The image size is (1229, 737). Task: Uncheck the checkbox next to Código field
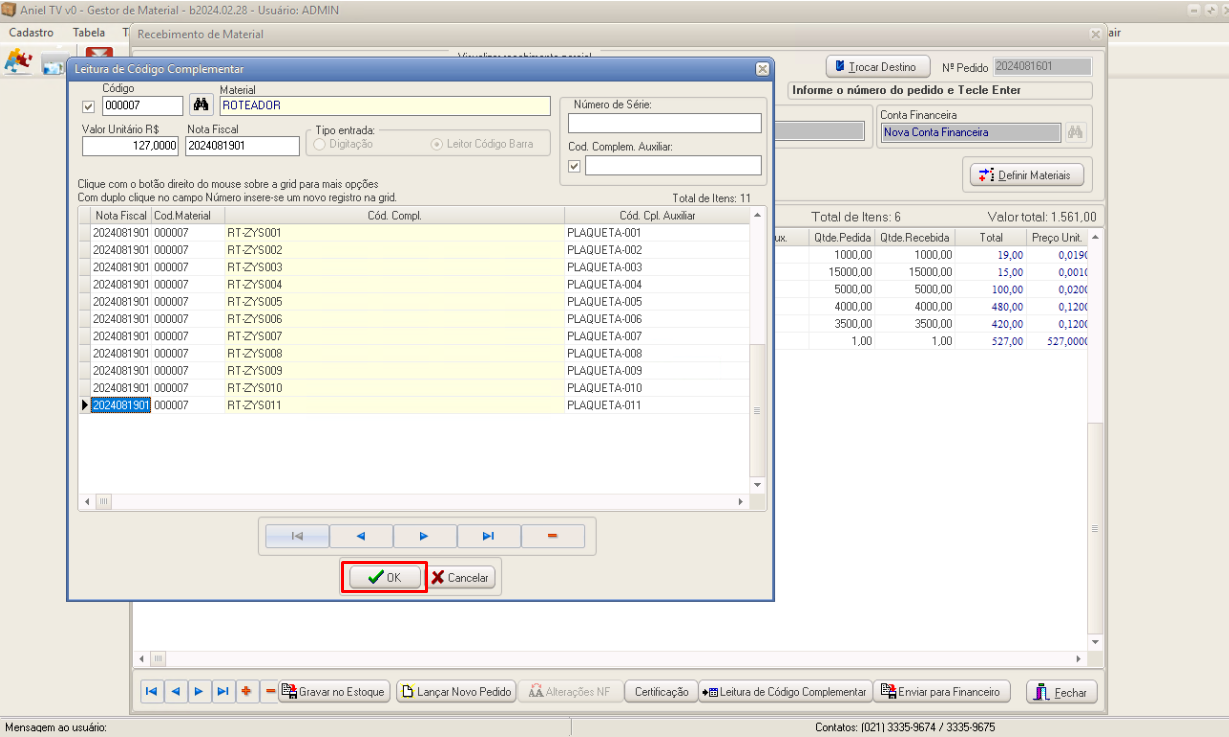(x=88, y=106)
